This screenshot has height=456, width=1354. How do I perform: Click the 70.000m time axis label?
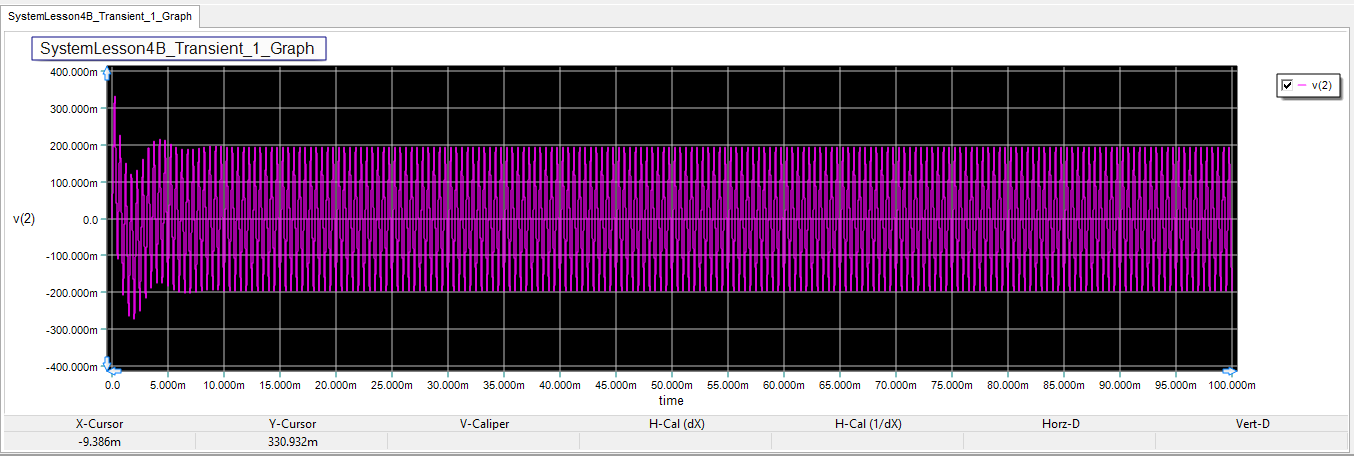pyautogui.click(x=895, y=385)
